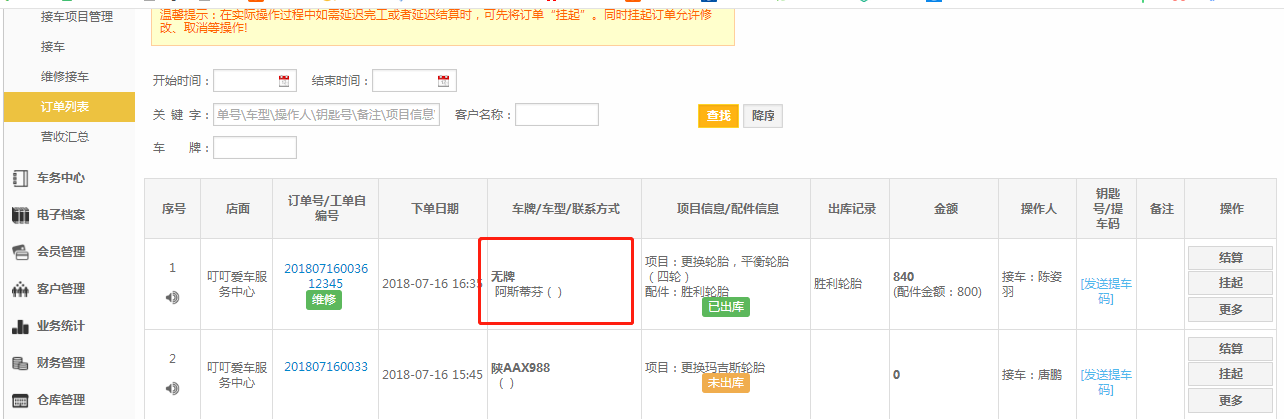Viewport: 1284px width, 419px height.
Task: Open 更多 options for first order
Action: [x=1230, y=309]
